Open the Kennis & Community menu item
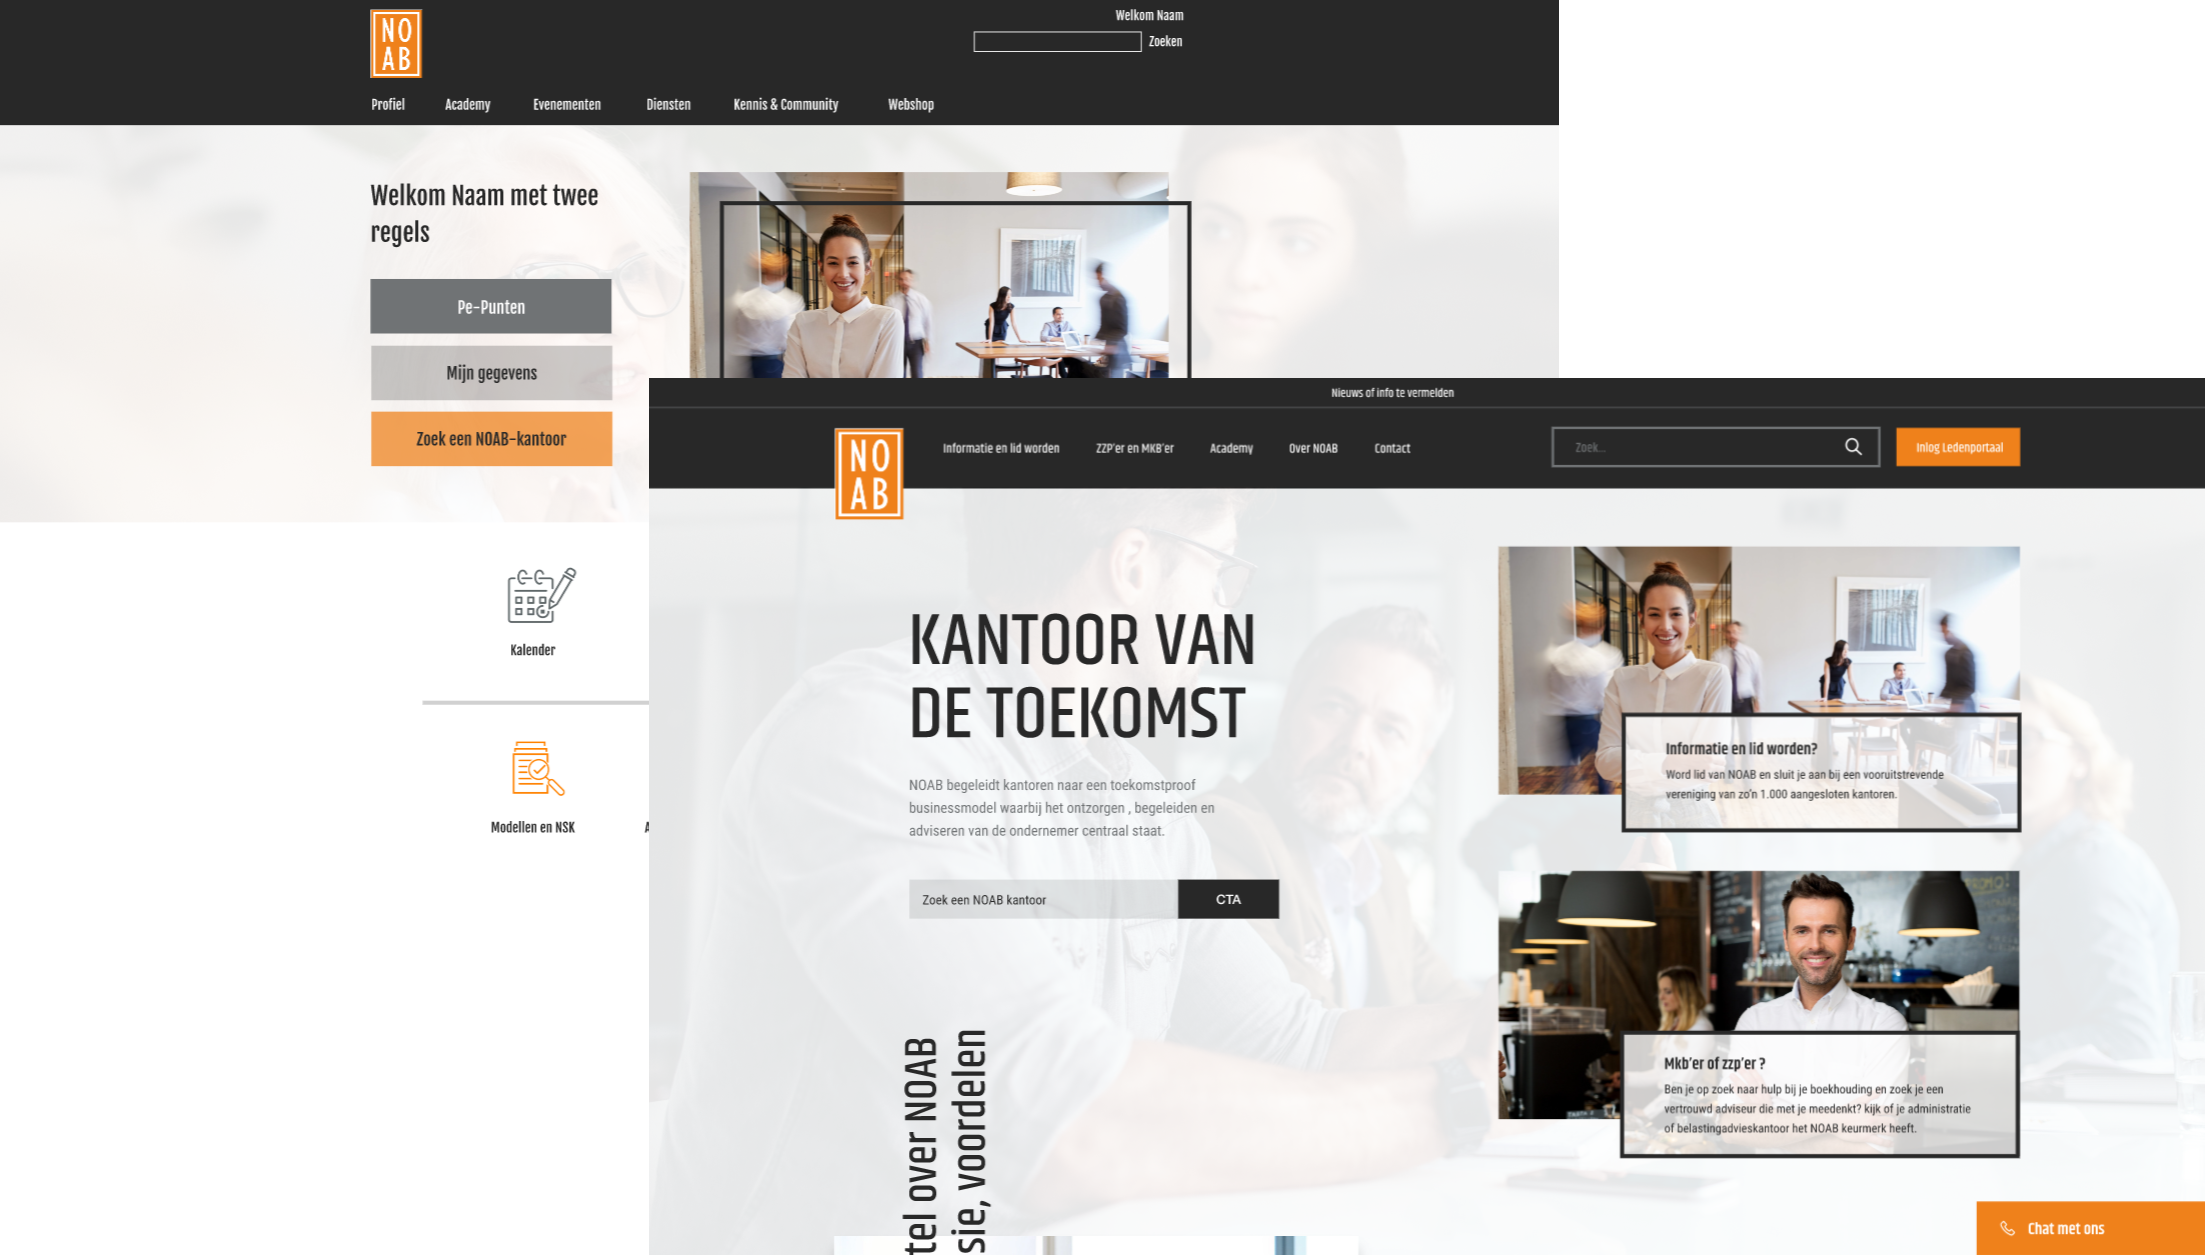The height and width of the screenshot is (1255, 2205). [784, 104]
